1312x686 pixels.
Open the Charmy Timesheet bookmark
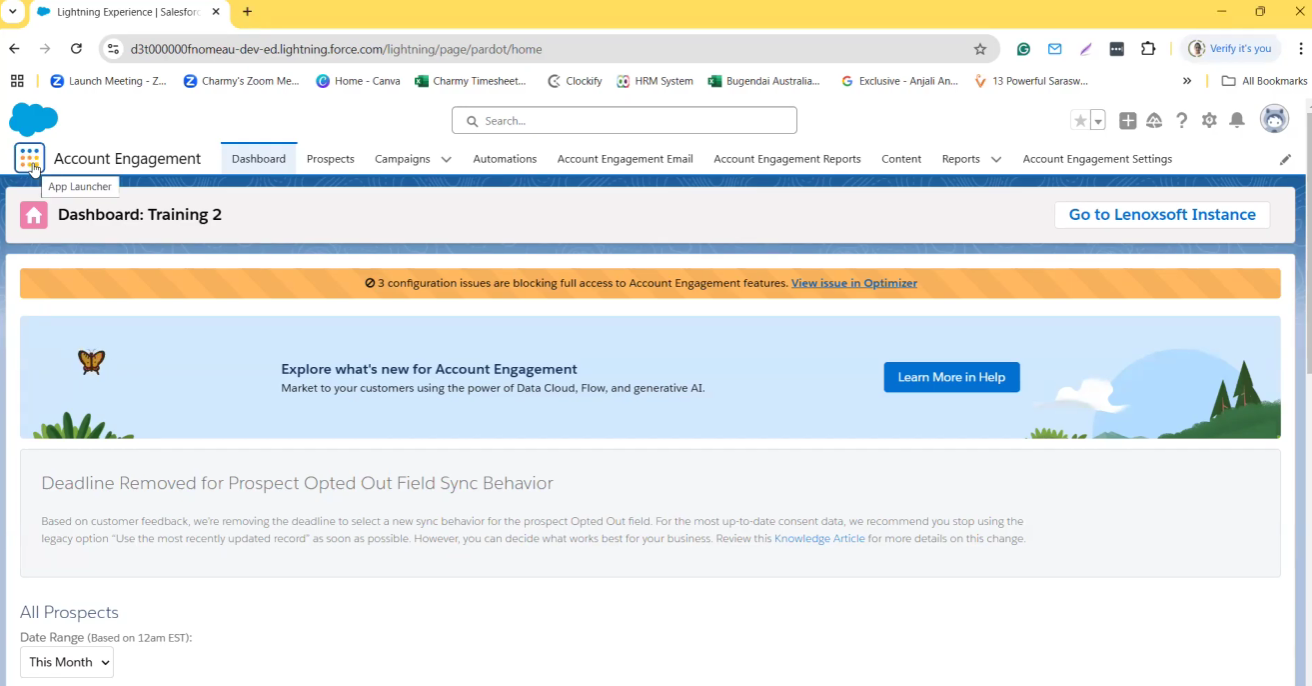click(472, 81)
